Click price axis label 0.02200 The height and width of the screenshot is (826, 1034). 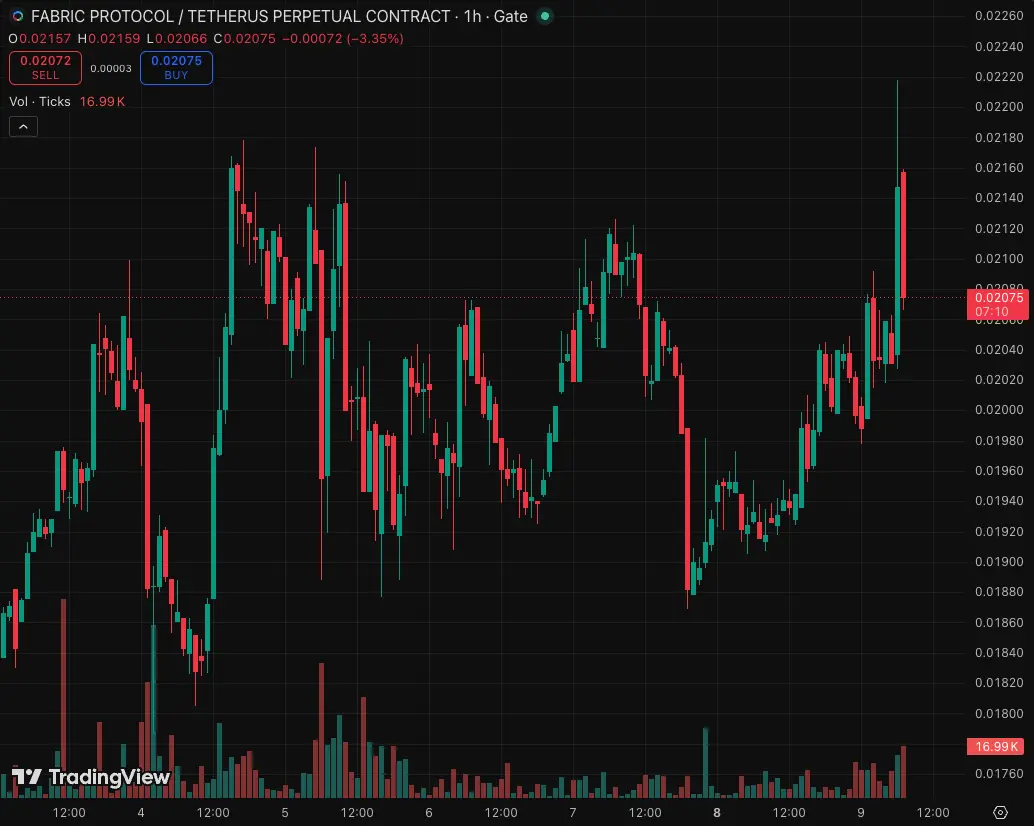tap(999, 107)
